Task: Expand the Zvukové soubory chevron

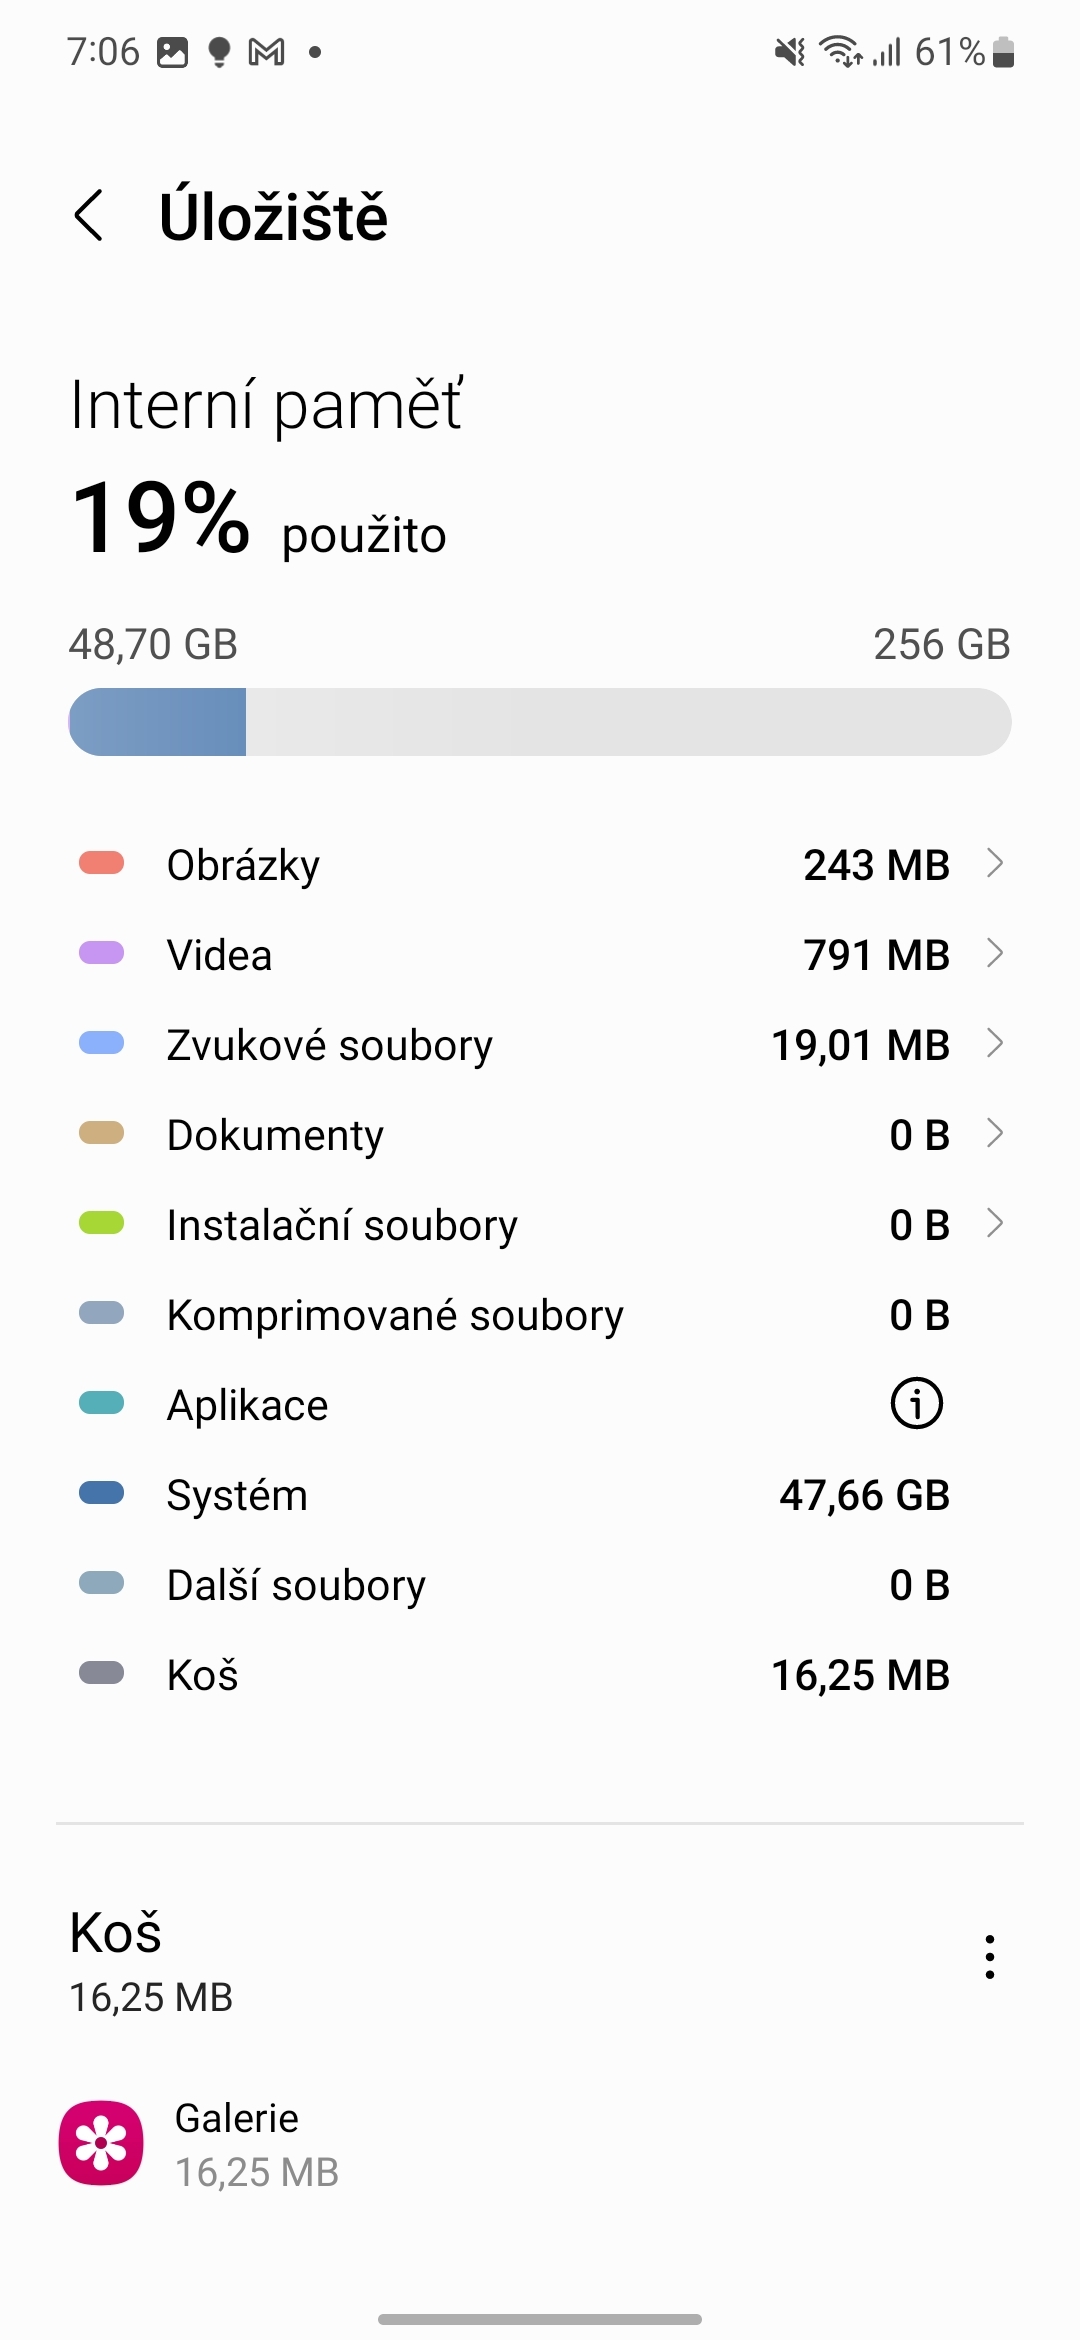Action: (994, 1043)
